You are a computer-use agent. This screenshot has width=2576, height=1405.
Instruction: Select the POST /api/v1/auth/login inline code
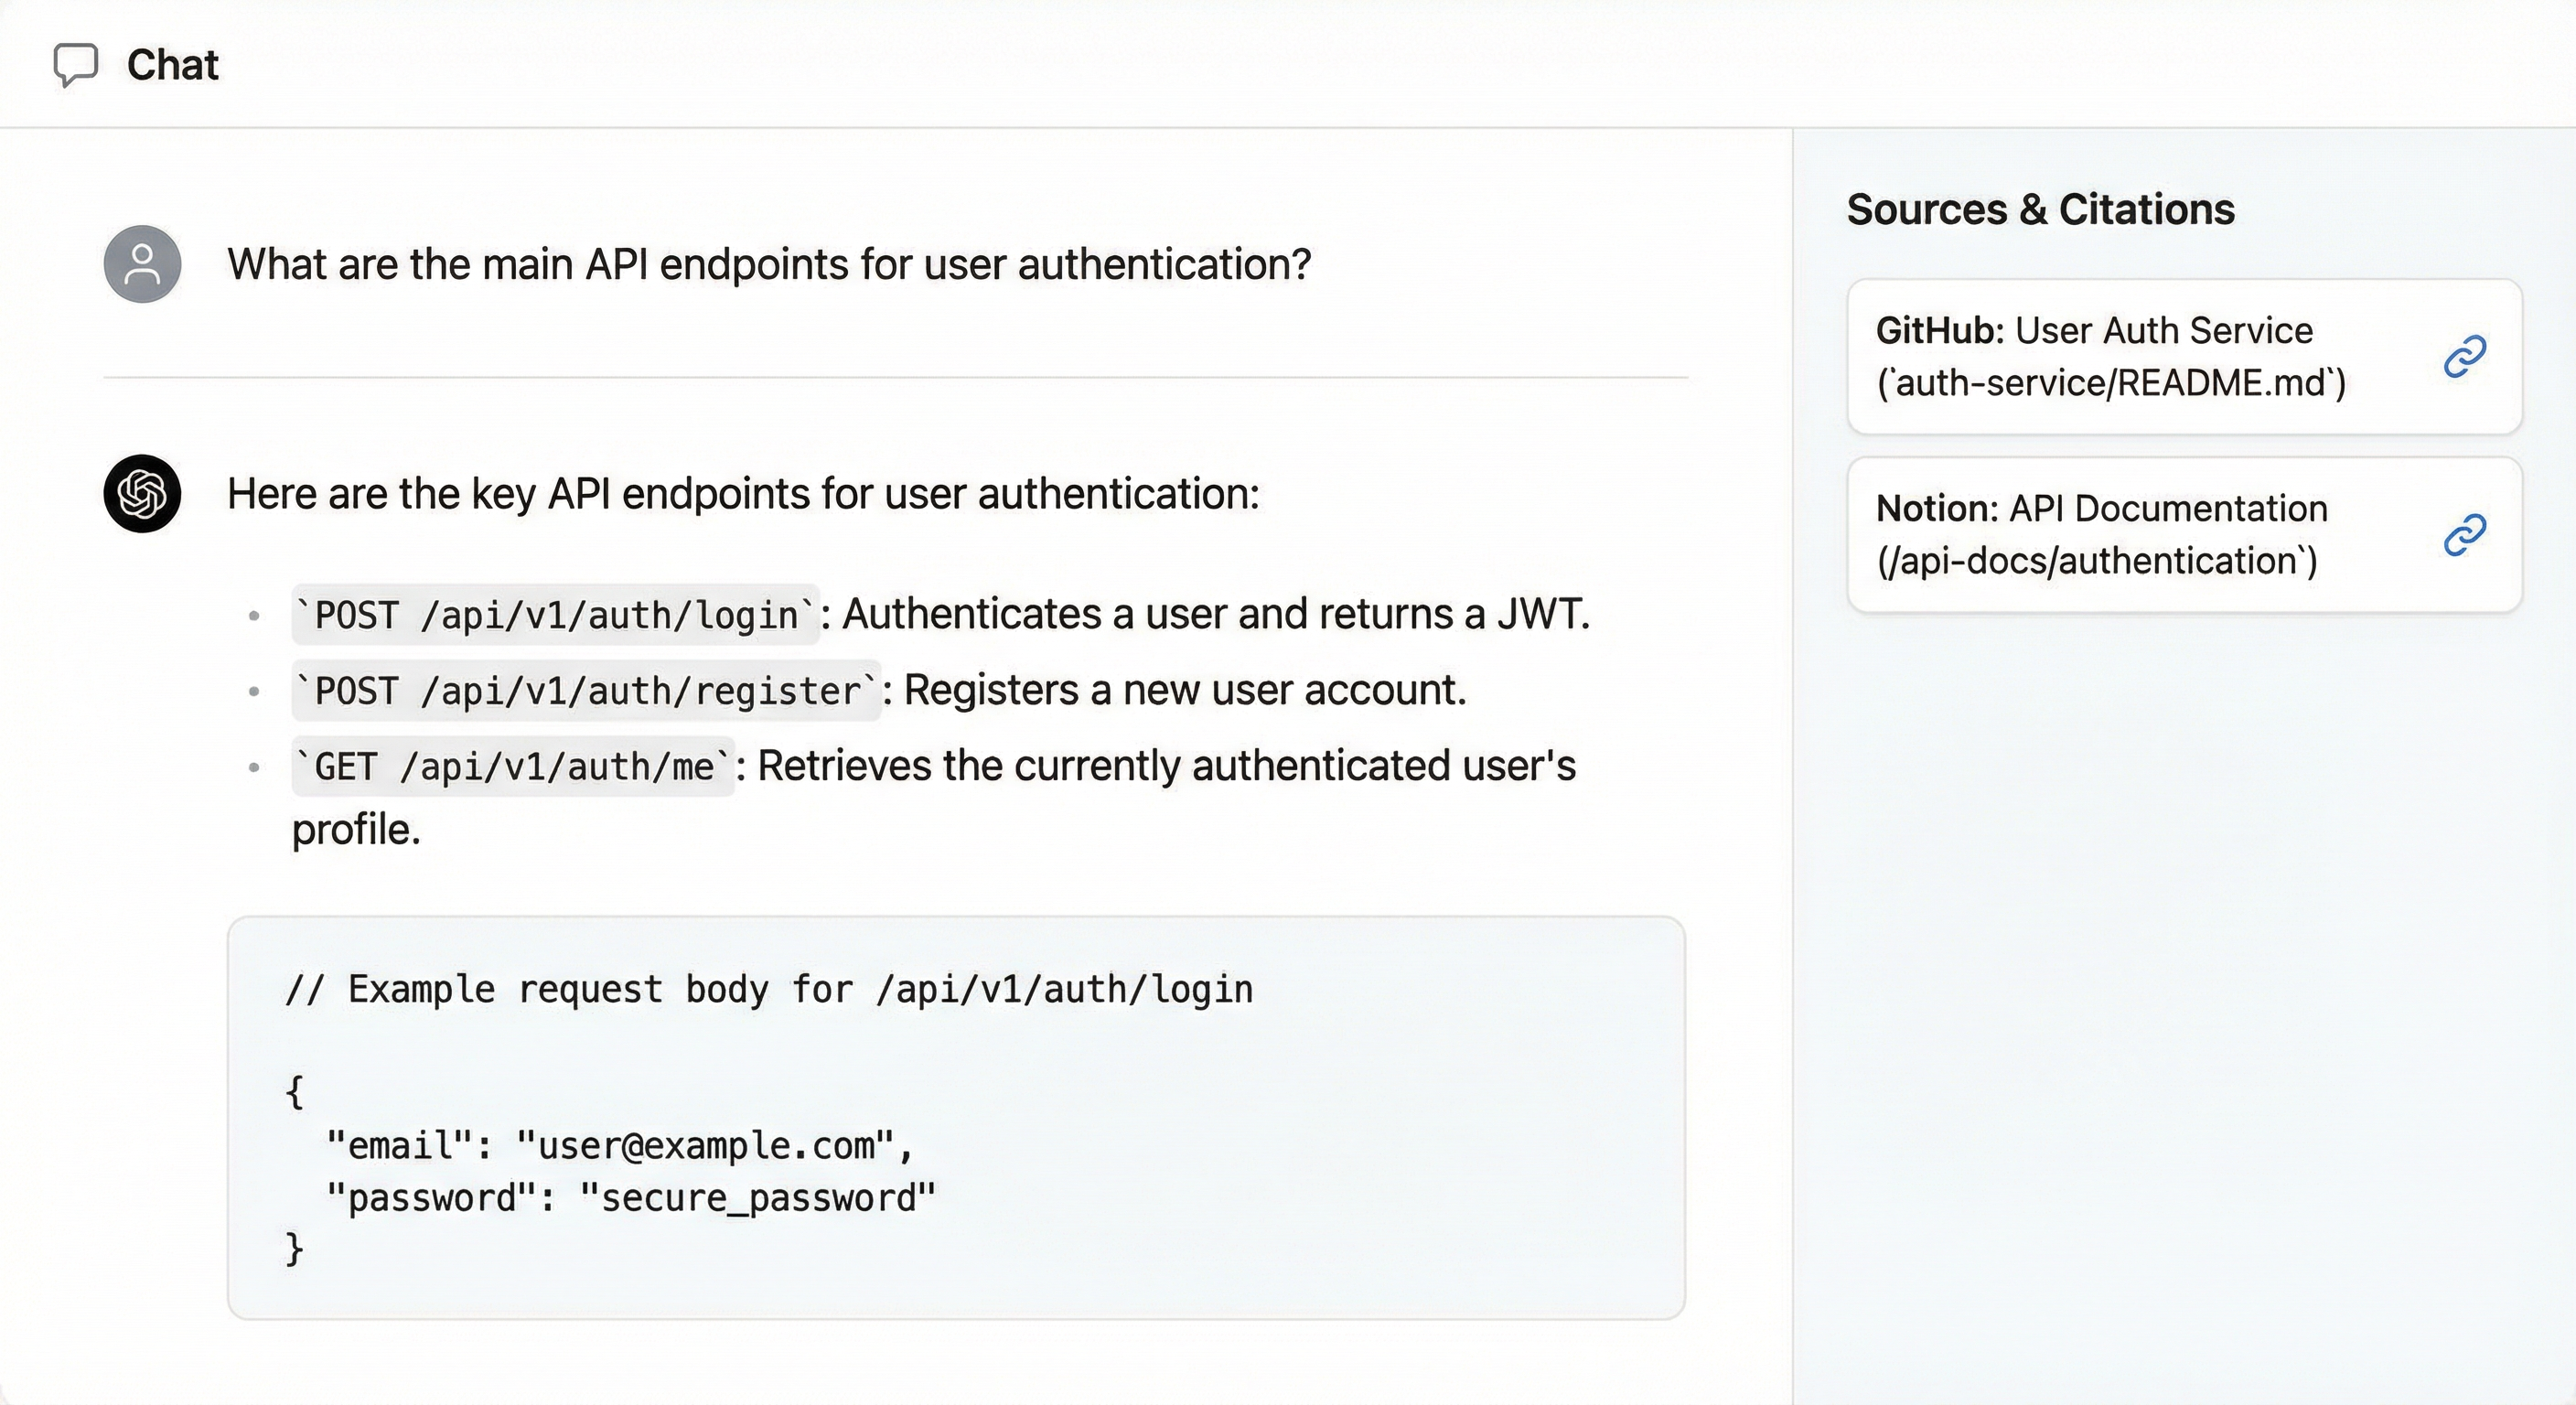pyautogui.click(x=555, y=615)
